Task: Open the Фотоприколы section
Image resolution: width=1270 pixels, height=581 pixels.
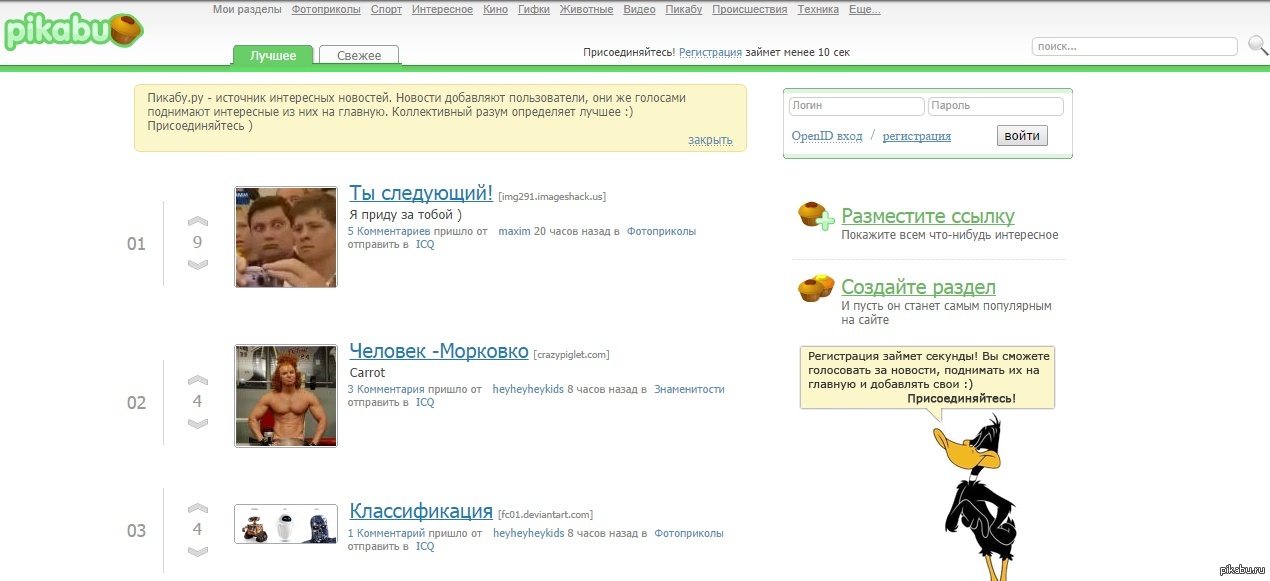Action: (x=326, y=9)
